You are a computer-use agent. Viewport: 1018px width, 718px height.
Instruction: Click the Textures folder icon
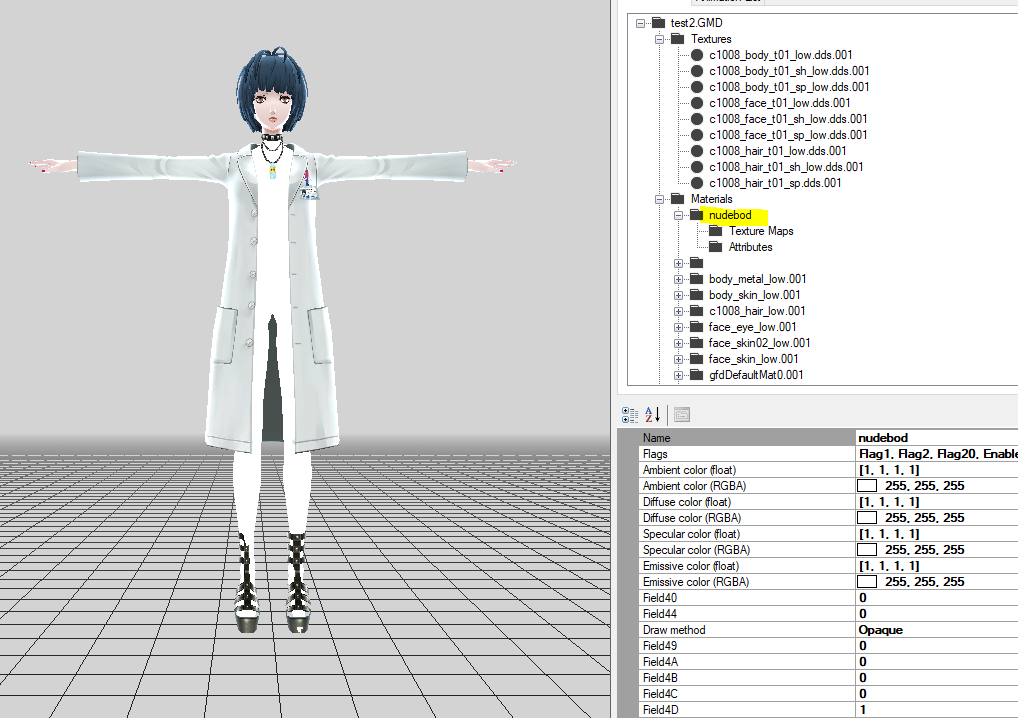tap(677, 39)
